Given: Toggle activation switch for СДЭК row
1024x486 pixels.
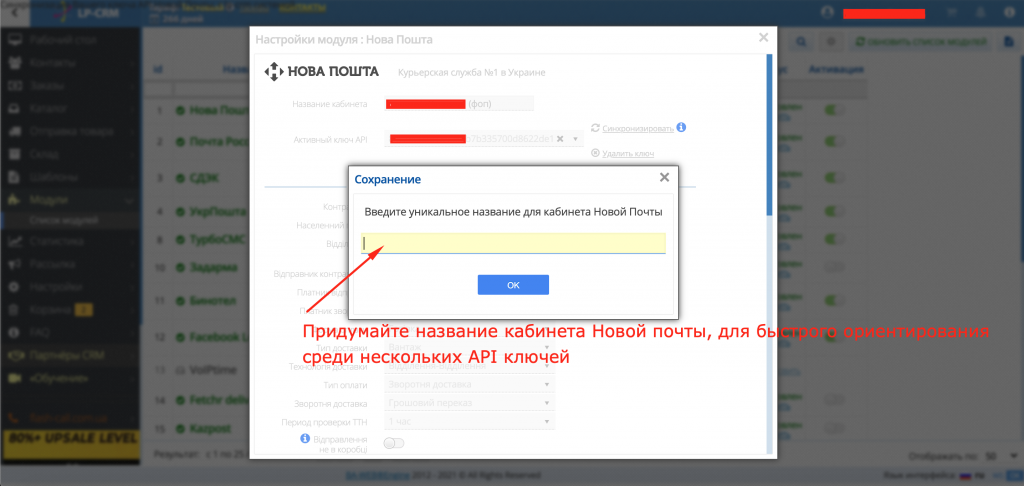Looking at the screenshot, I should click(x=834, y=178).
